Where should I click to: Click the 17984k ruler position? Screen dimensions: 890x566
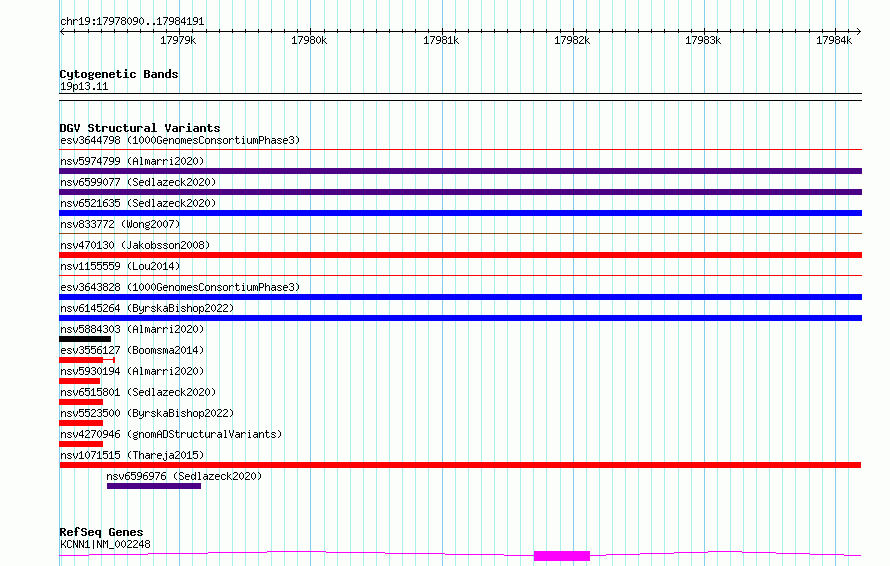834,40
